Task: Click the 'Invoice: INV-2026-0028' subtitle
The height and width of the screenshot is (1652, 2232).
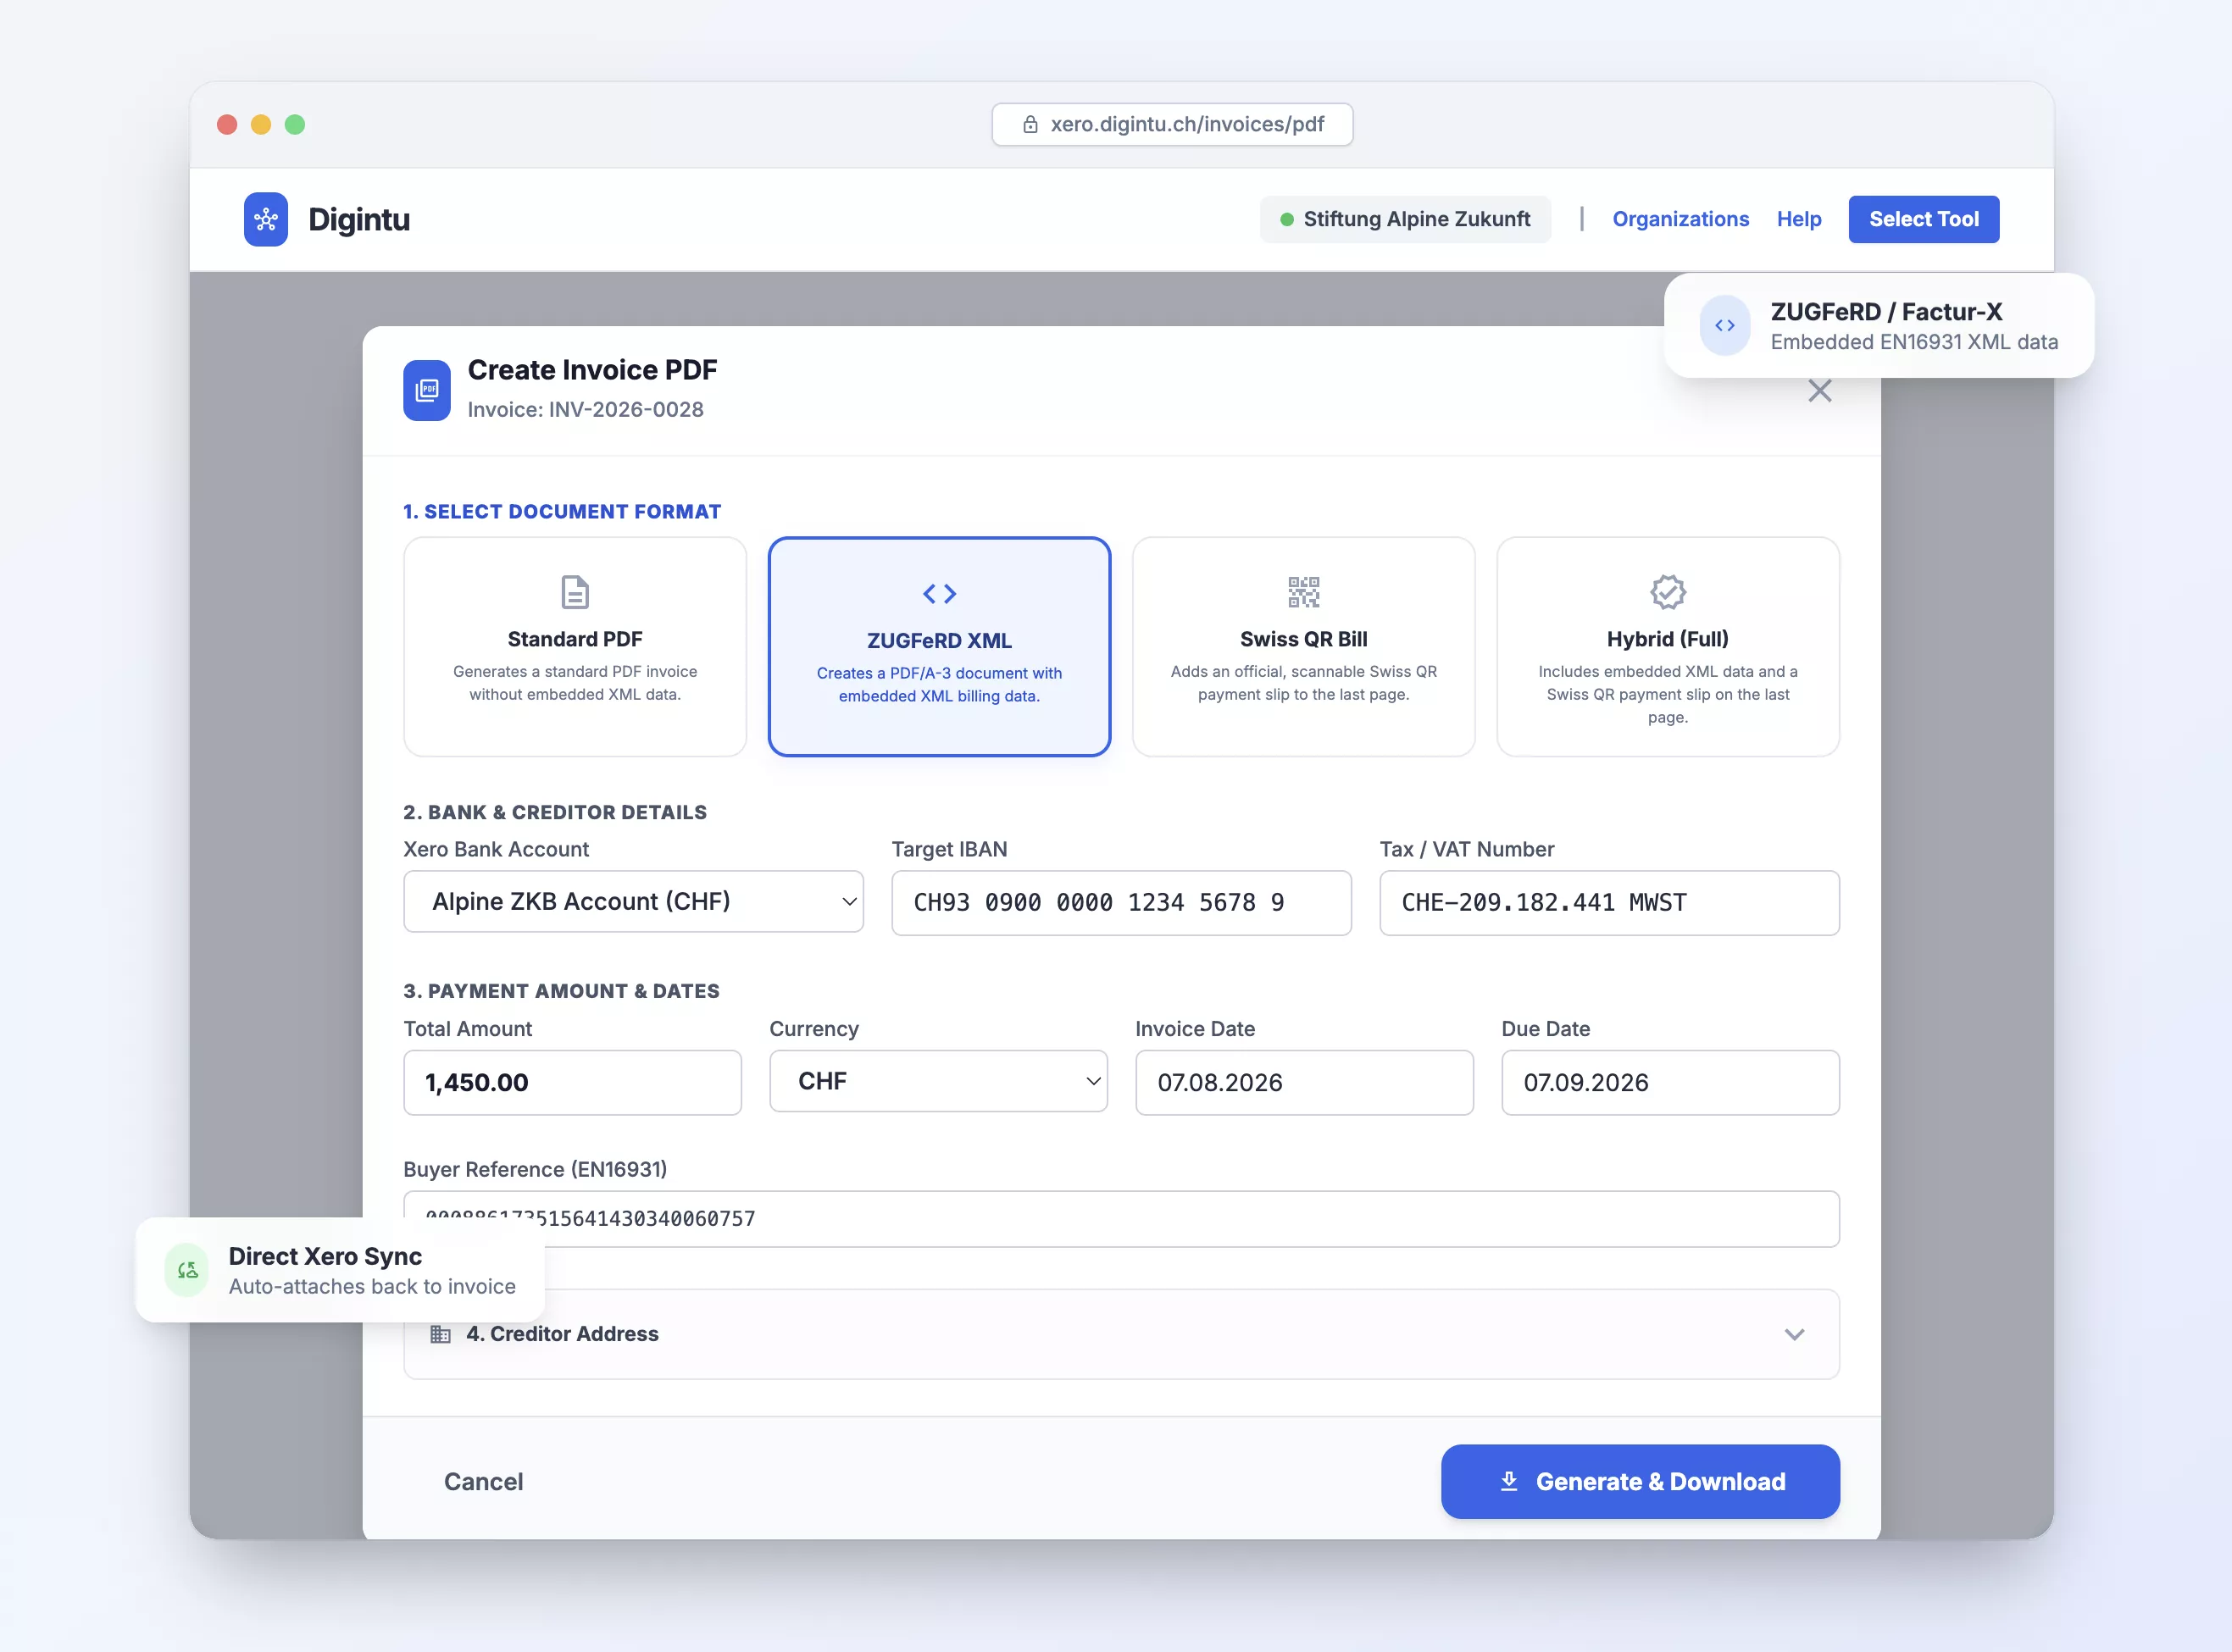Action: 585,409
